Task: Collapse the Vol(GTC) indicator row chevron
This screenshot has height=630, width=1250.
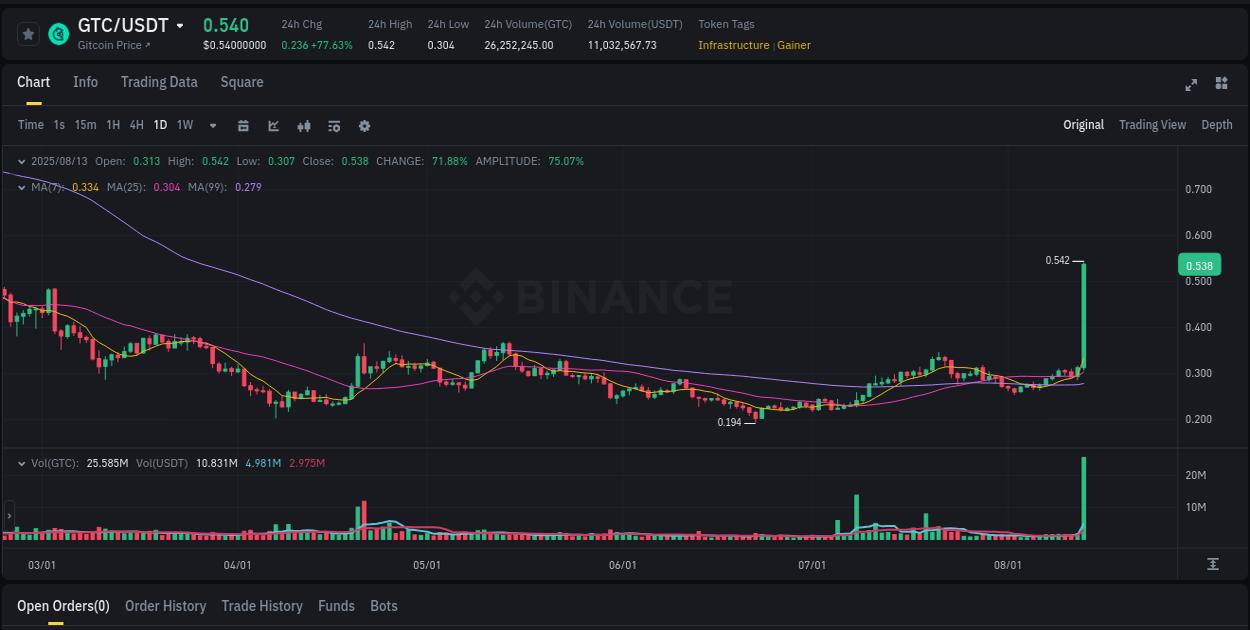Action: (x=22, y=463)
